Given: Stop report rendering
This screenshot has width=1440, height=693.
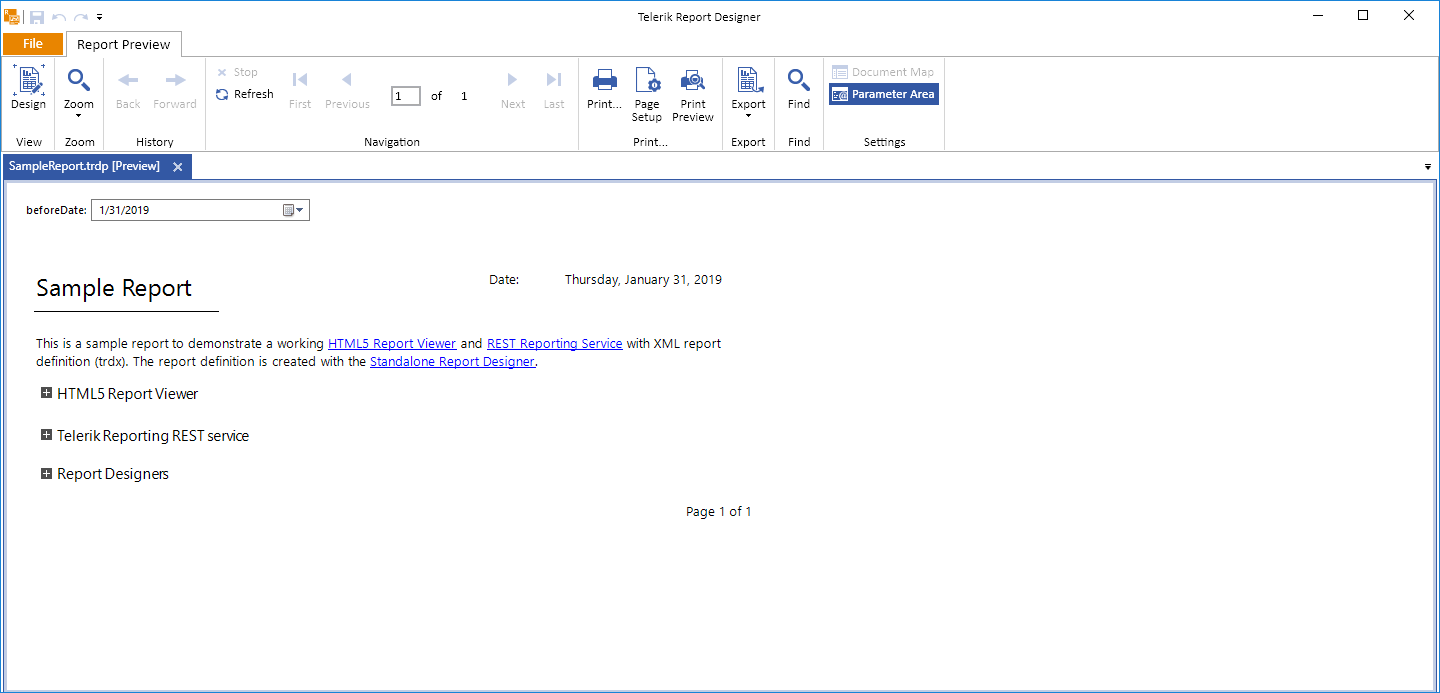Looking at the screenshot, I should tap(237, 72).
